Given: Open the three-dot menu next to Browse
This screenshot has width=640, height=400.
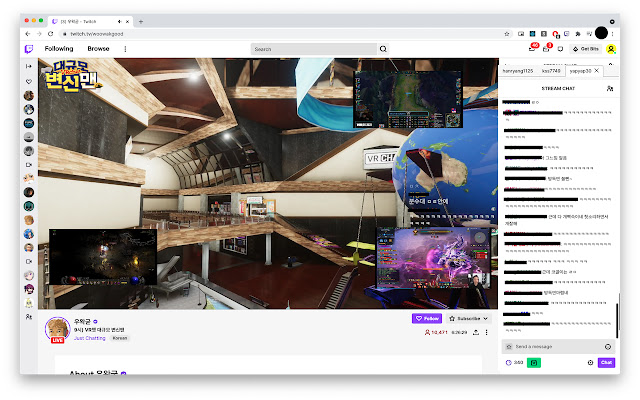Looking at the screenshot, I should tap(125, 49).
